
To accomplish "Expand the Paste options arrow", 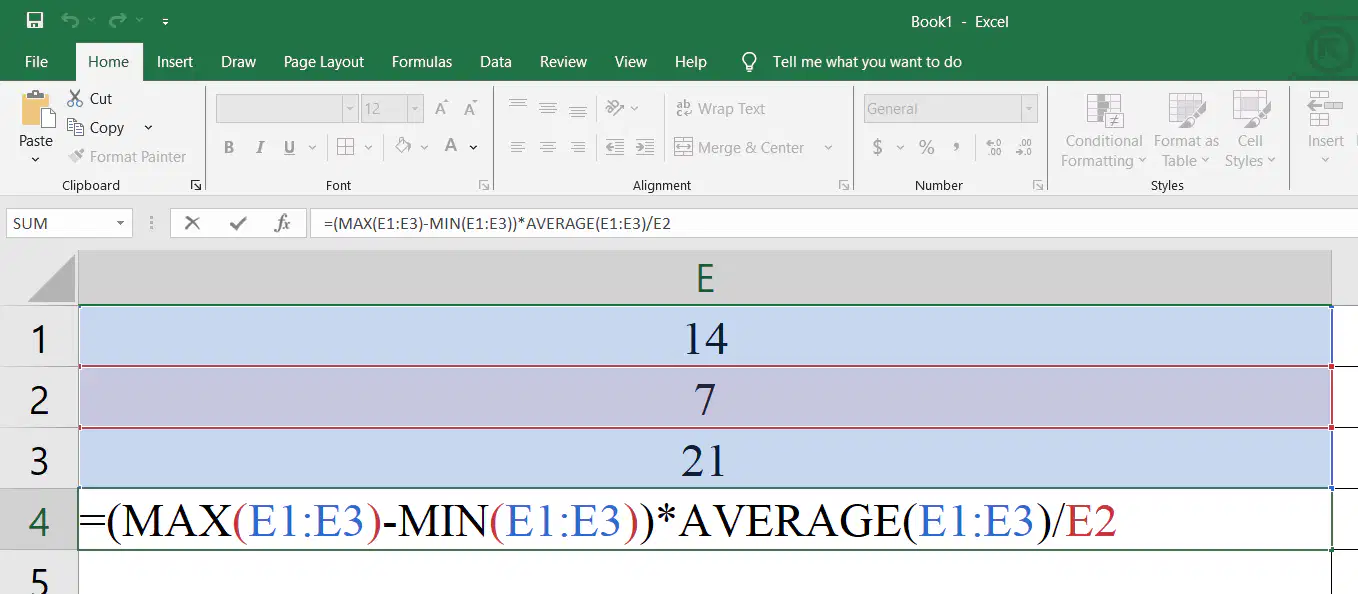I will click(x=36, y=160).
